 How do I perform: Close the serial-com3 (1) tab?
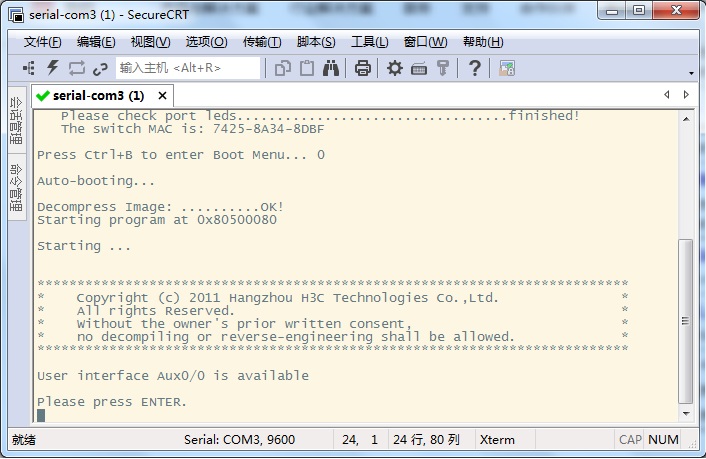163,95
